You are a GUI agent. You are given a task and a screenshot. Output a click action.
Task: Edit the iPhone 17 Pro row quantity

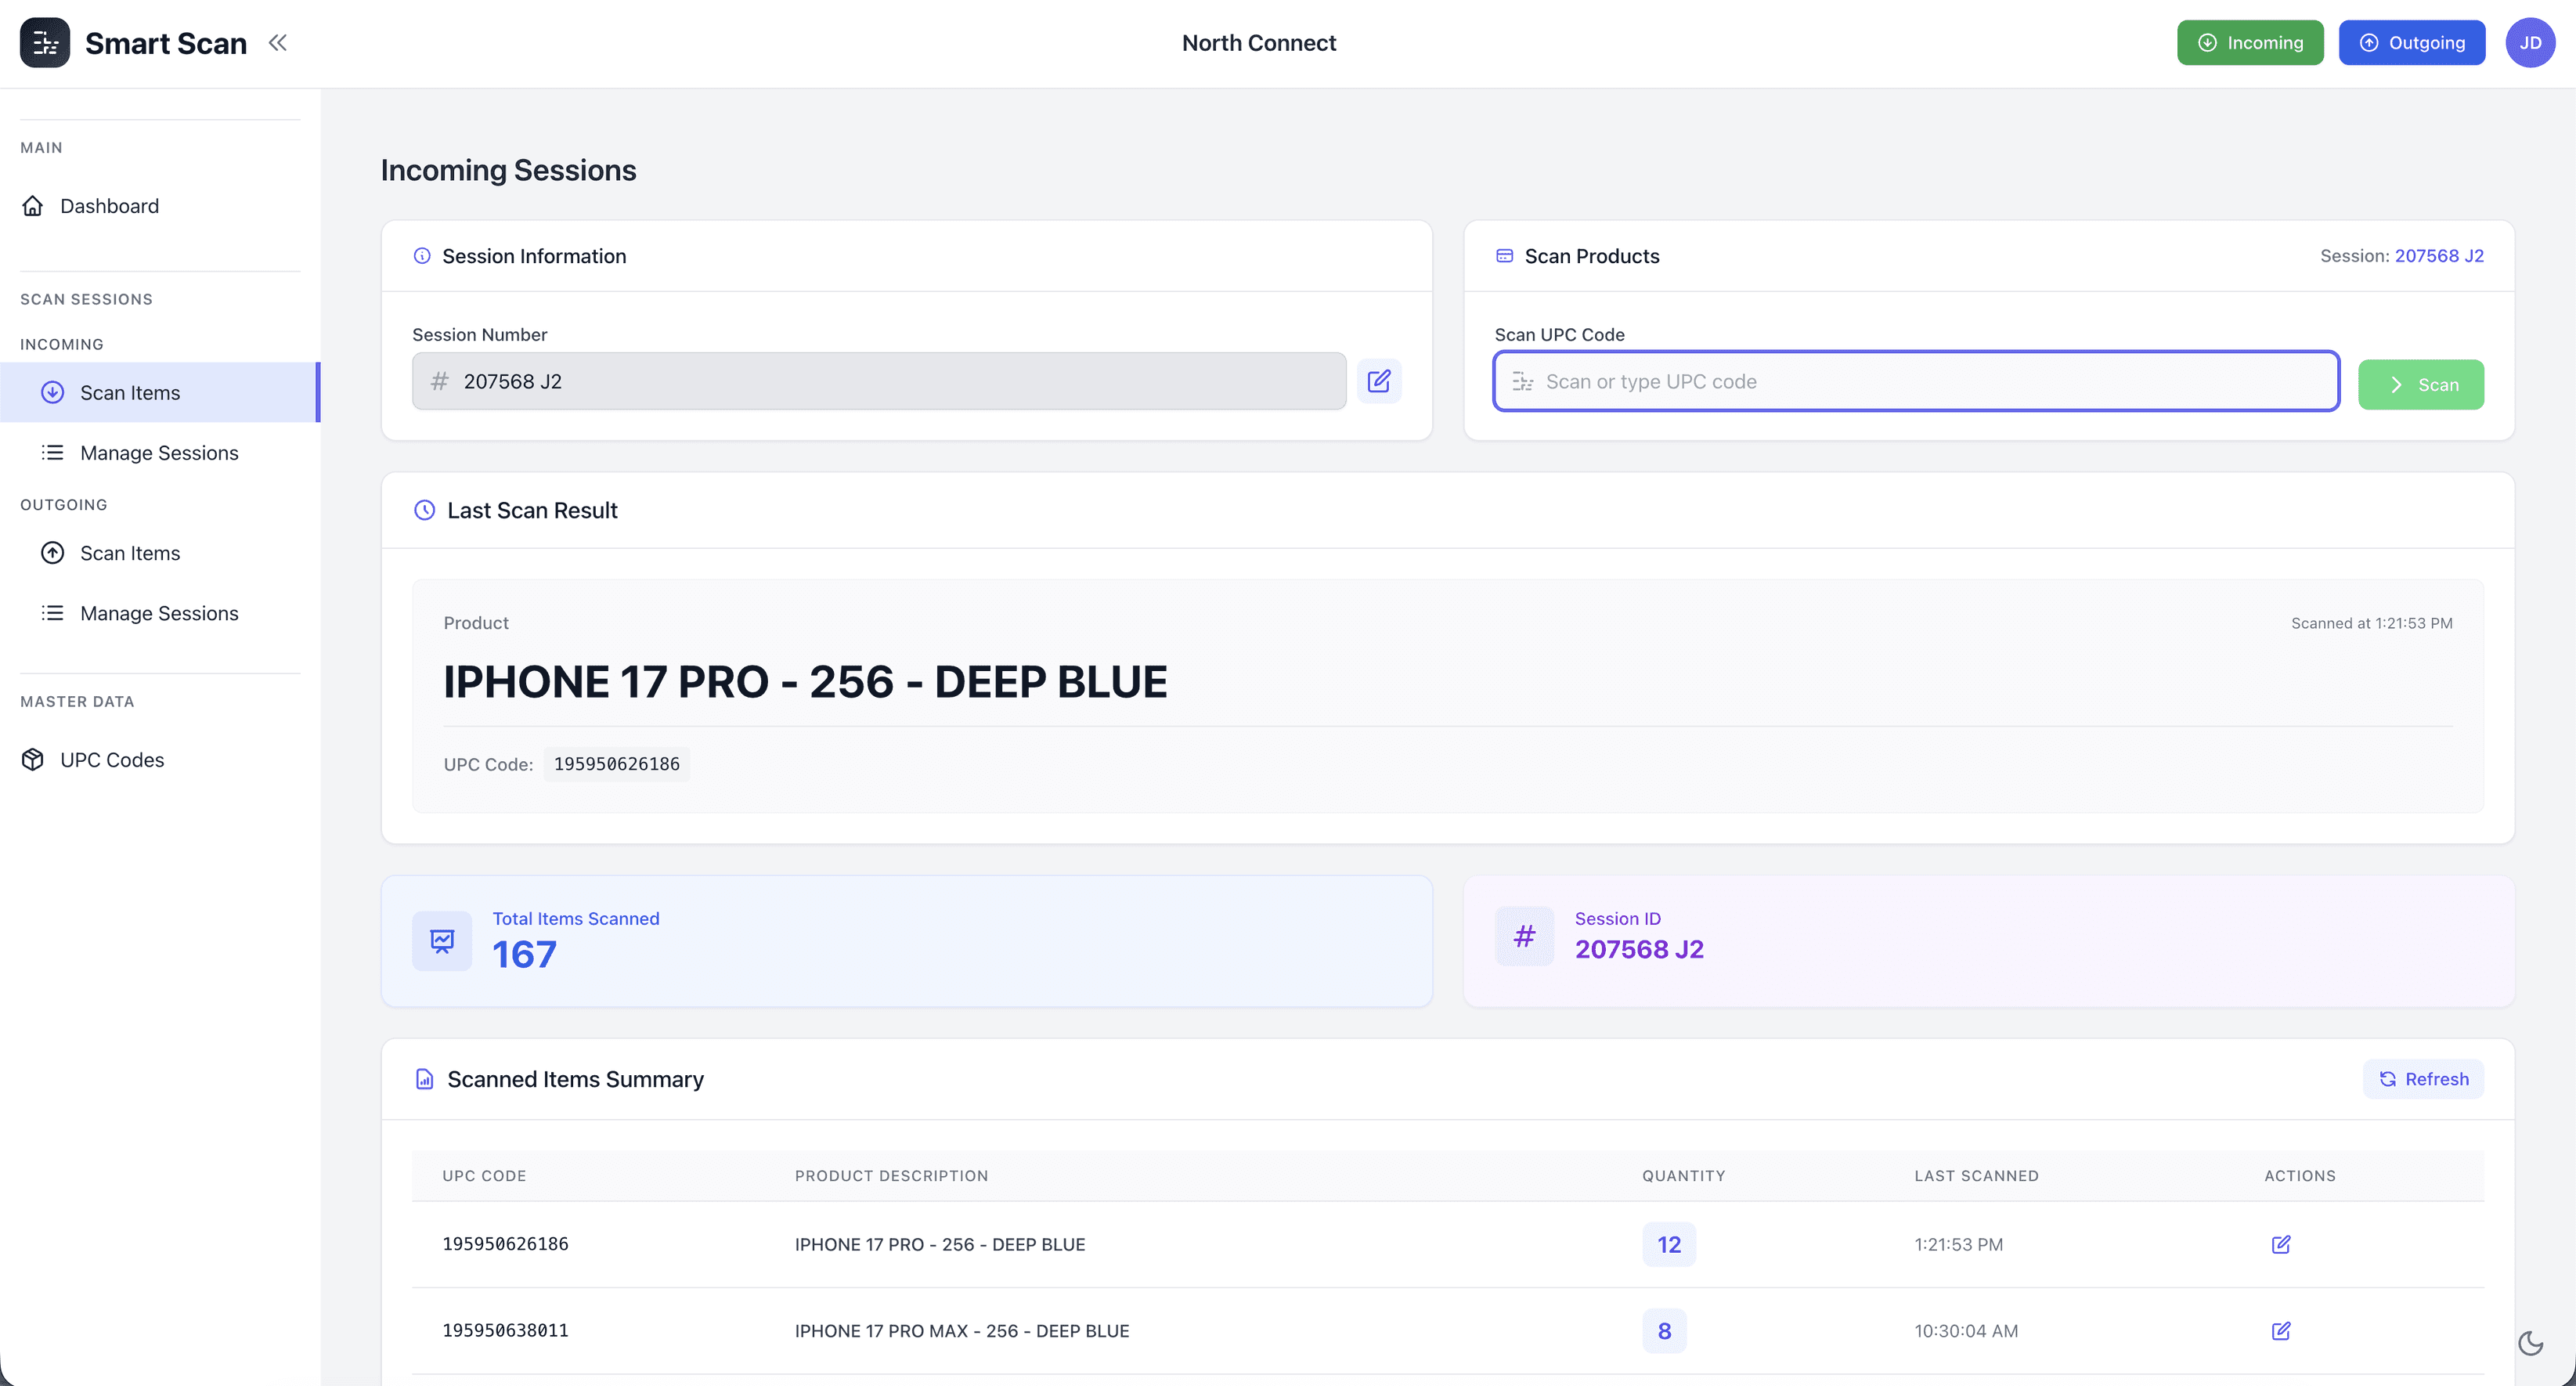(2280, 1244)
